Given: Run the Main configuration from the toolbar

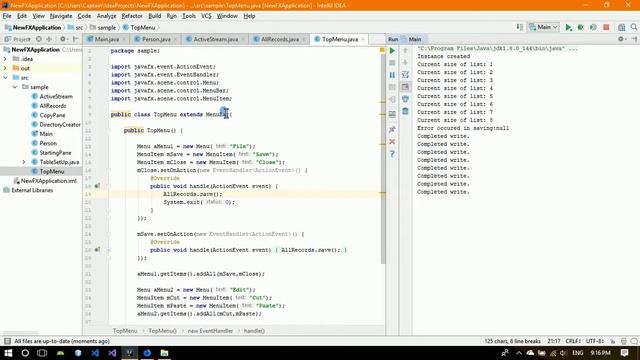Looking at the screenshot, I should click(x=568, y=27).
